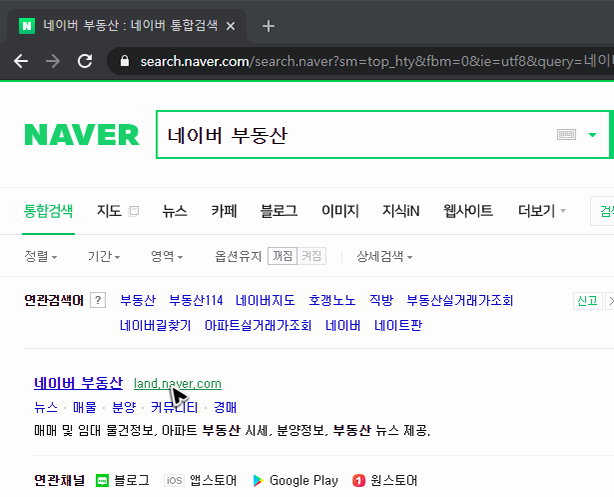Viewport: 614px width, 497px height.
Task: Click the 원스토어 link text
Action: (394, 481)
